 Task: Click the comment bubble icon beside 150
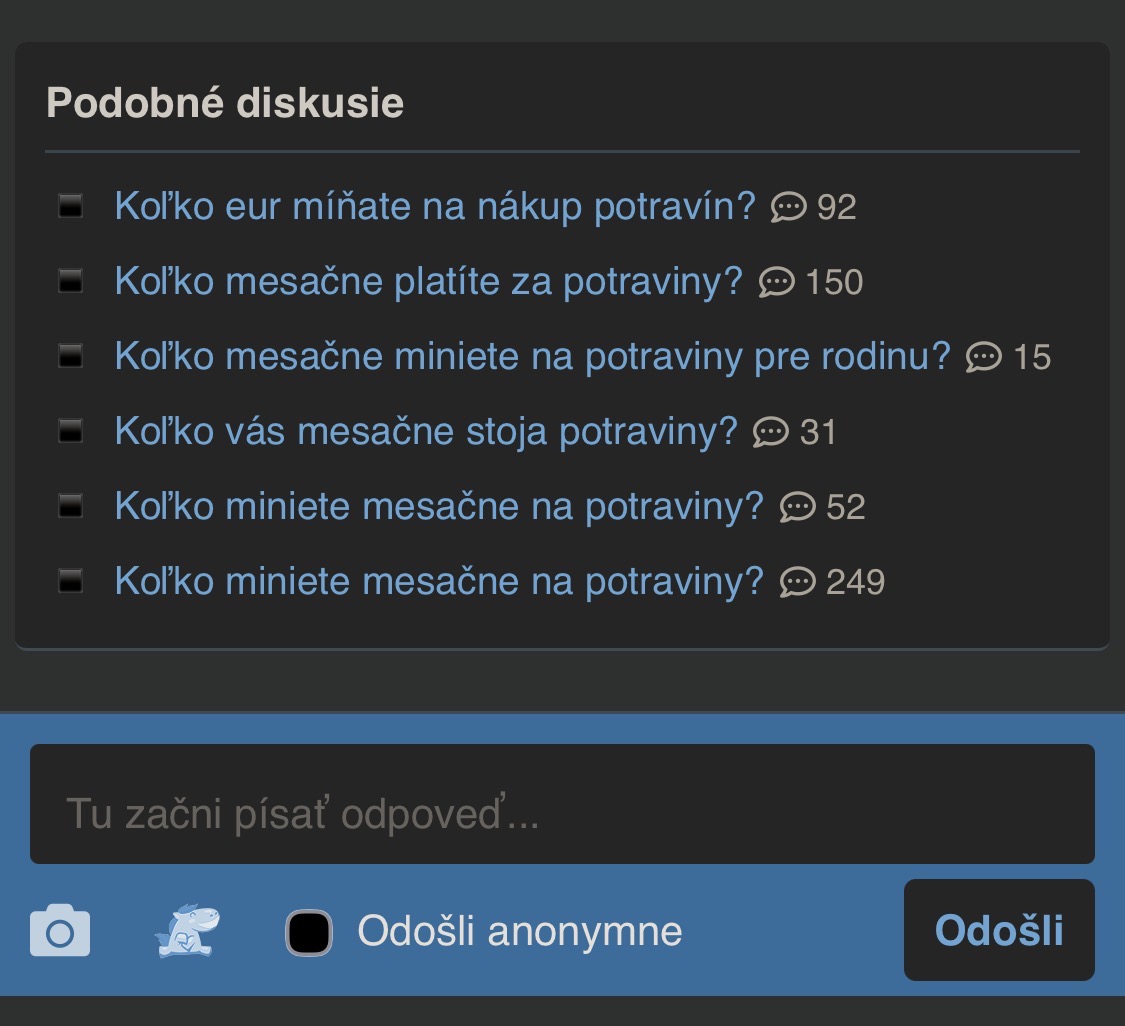[776, 282]
